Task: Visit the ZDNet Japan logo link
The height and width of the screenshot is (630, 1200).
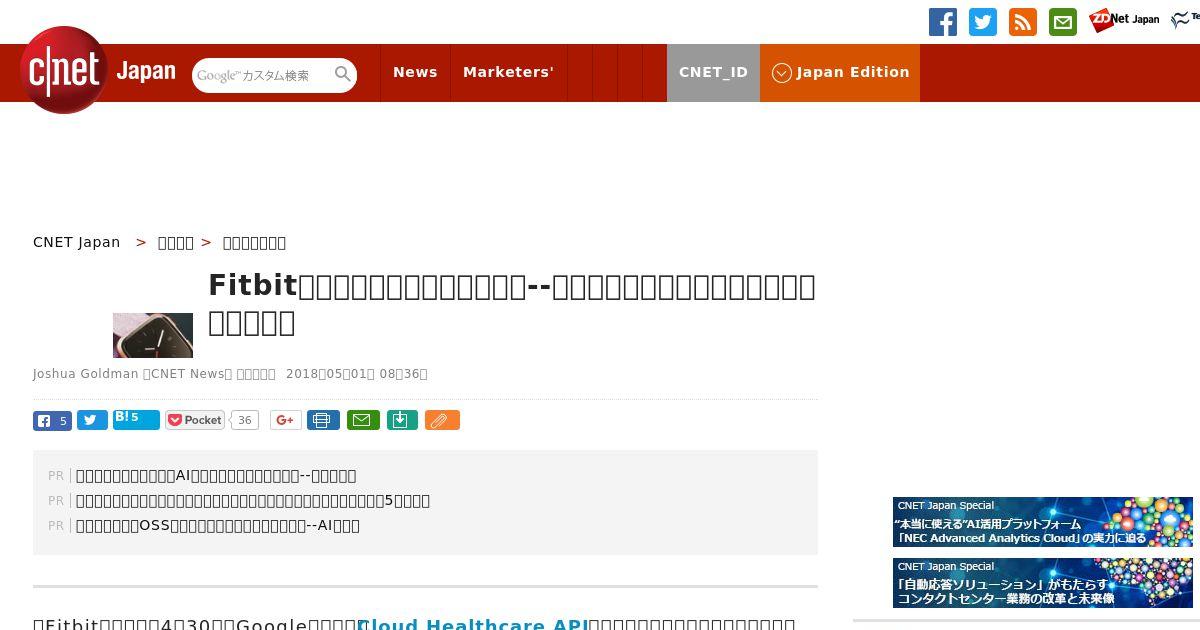Action: [1124, 20]
